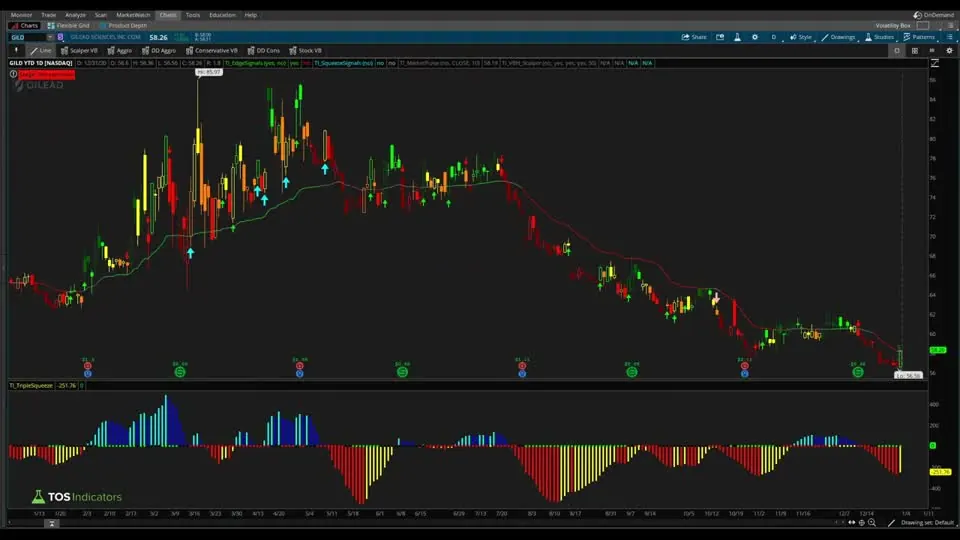Viewport: 960px width, 540px height.
Task: Apply the Stock VB study set
Action: coord(305,51)
